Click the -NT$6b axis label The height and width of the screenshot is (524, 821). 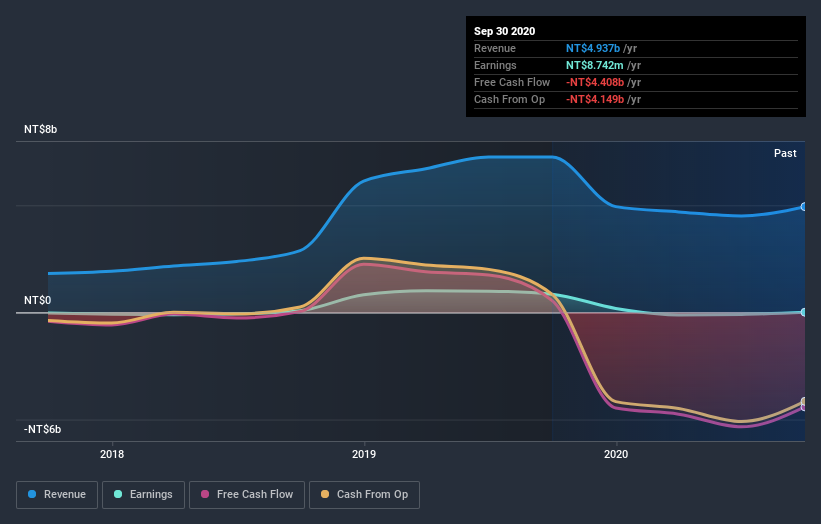(42, 429)
